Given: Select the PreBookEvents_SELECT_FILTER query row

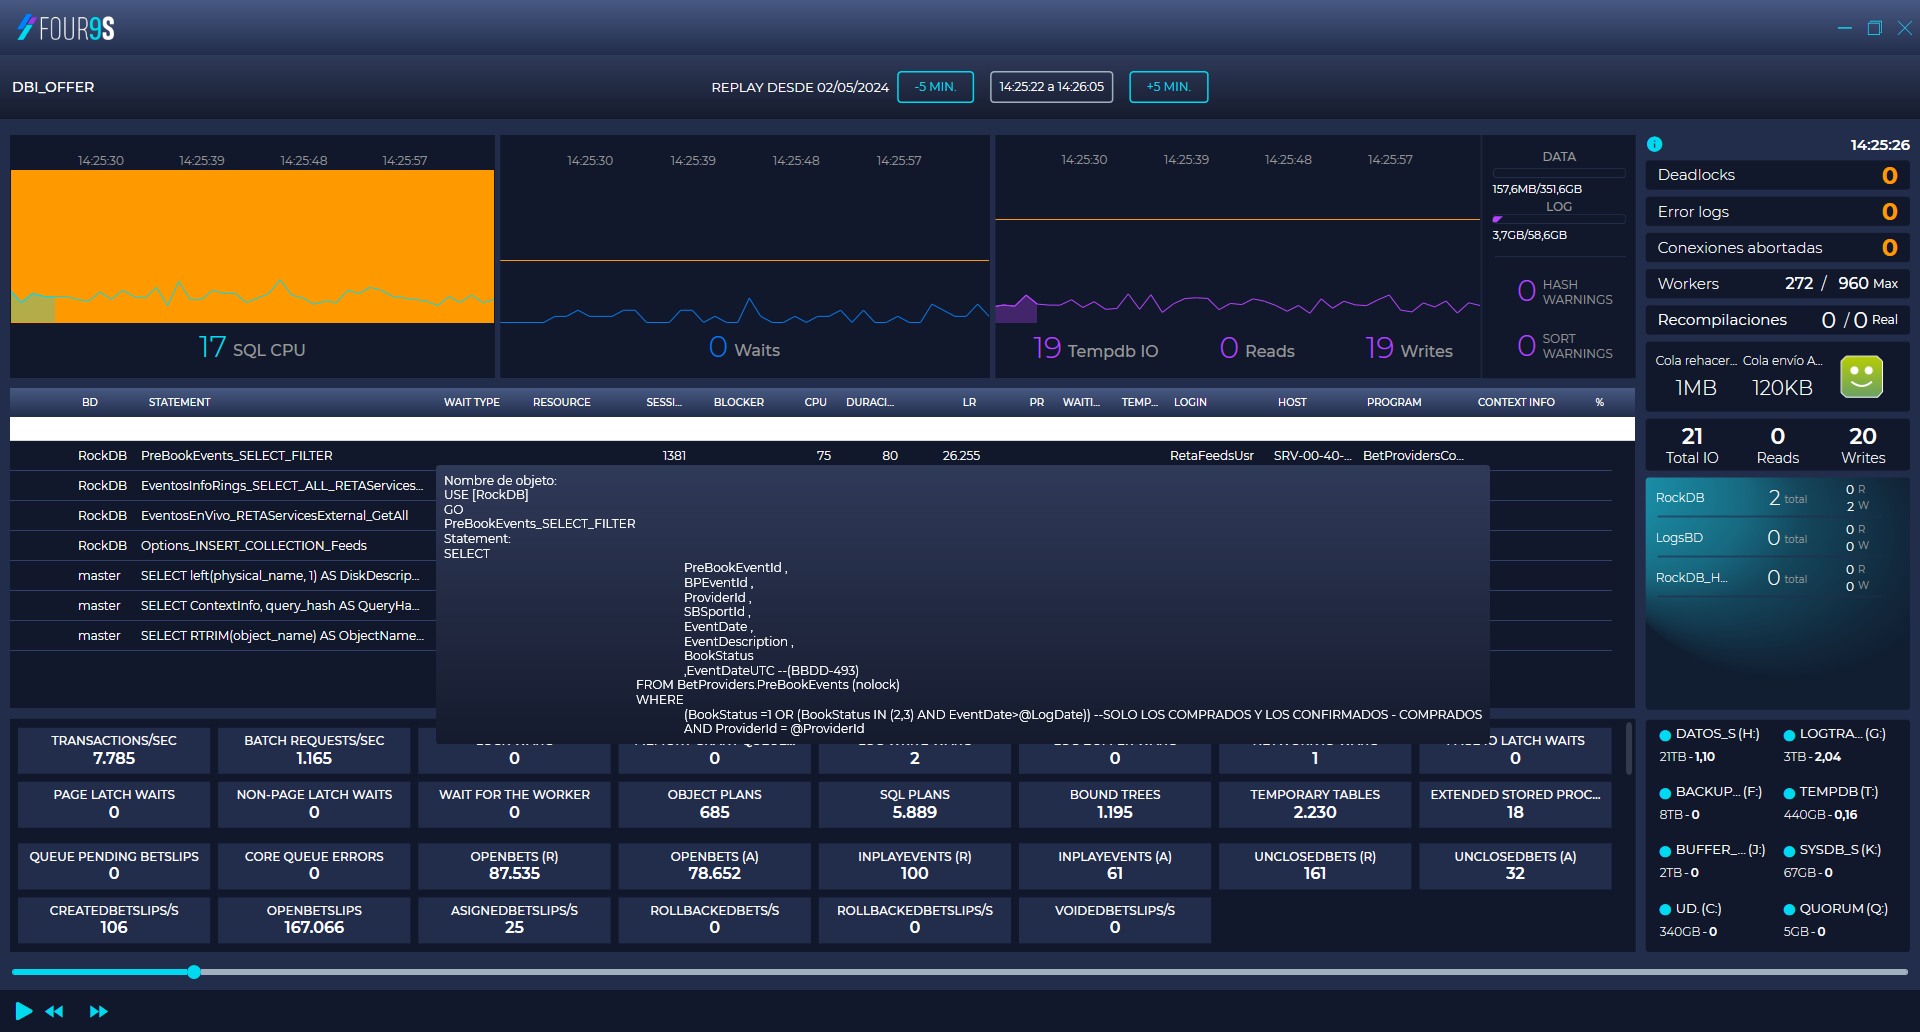Looking at the screenshot, I should pyautogui.click(x=237, y=455).
